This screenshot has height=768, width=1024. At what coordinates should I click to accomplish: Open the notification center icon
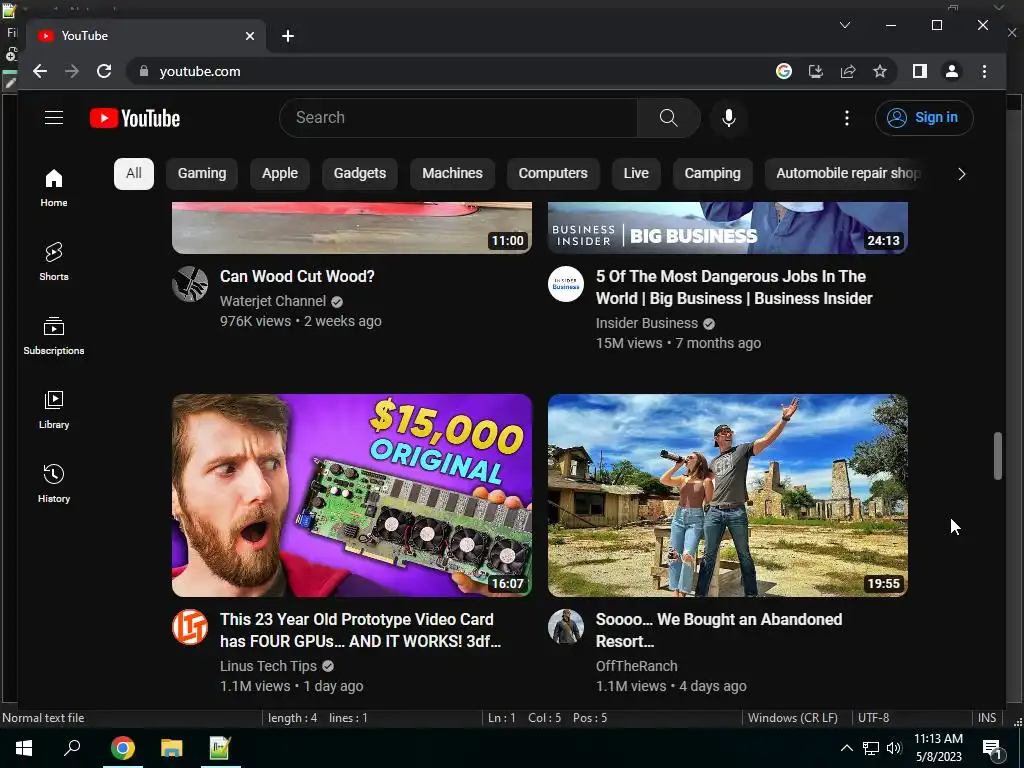993,748
